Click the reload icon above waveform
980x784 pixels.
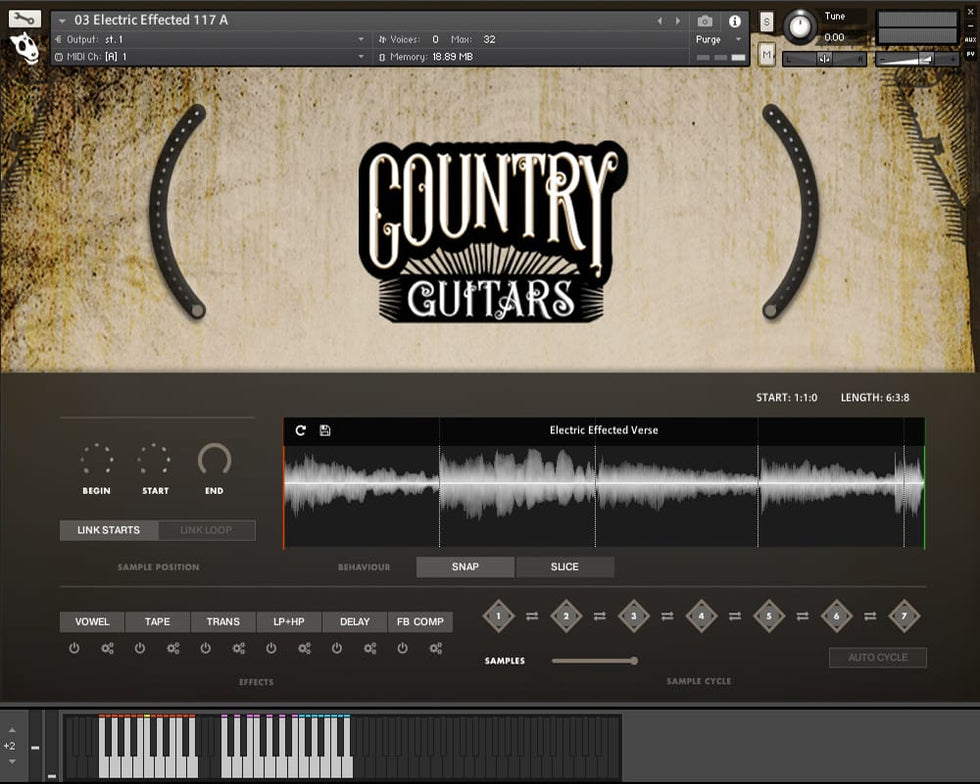(x=301, y=430)
